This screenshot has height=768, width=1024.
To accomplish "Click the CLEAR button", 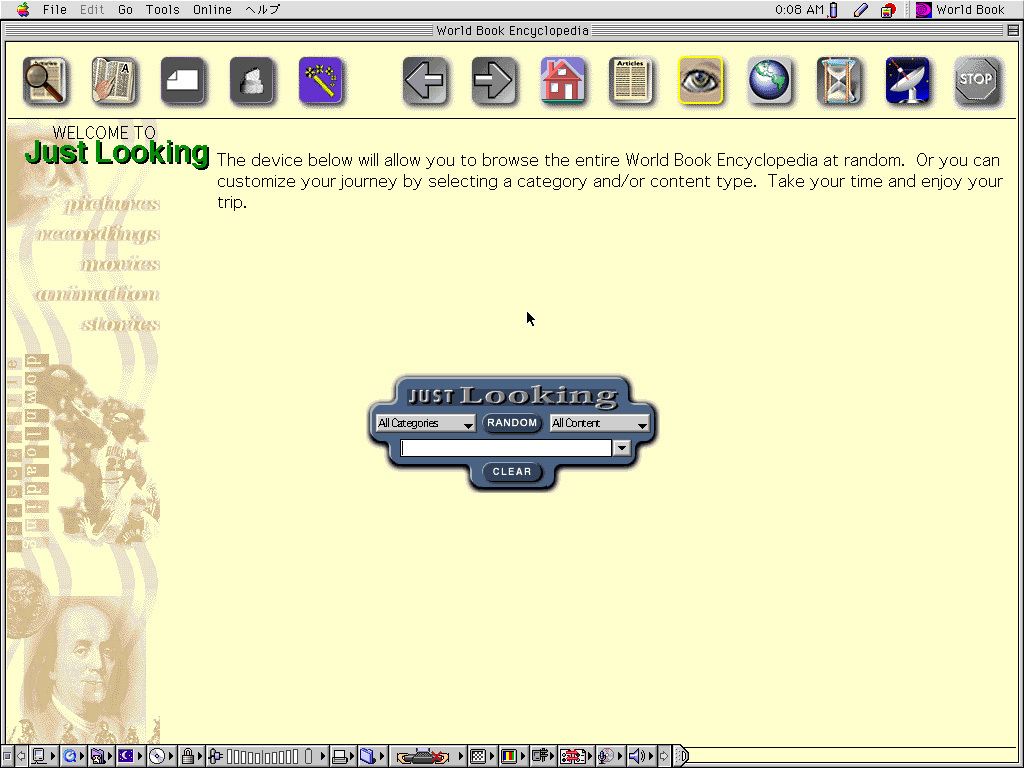I will coord(512,472).
